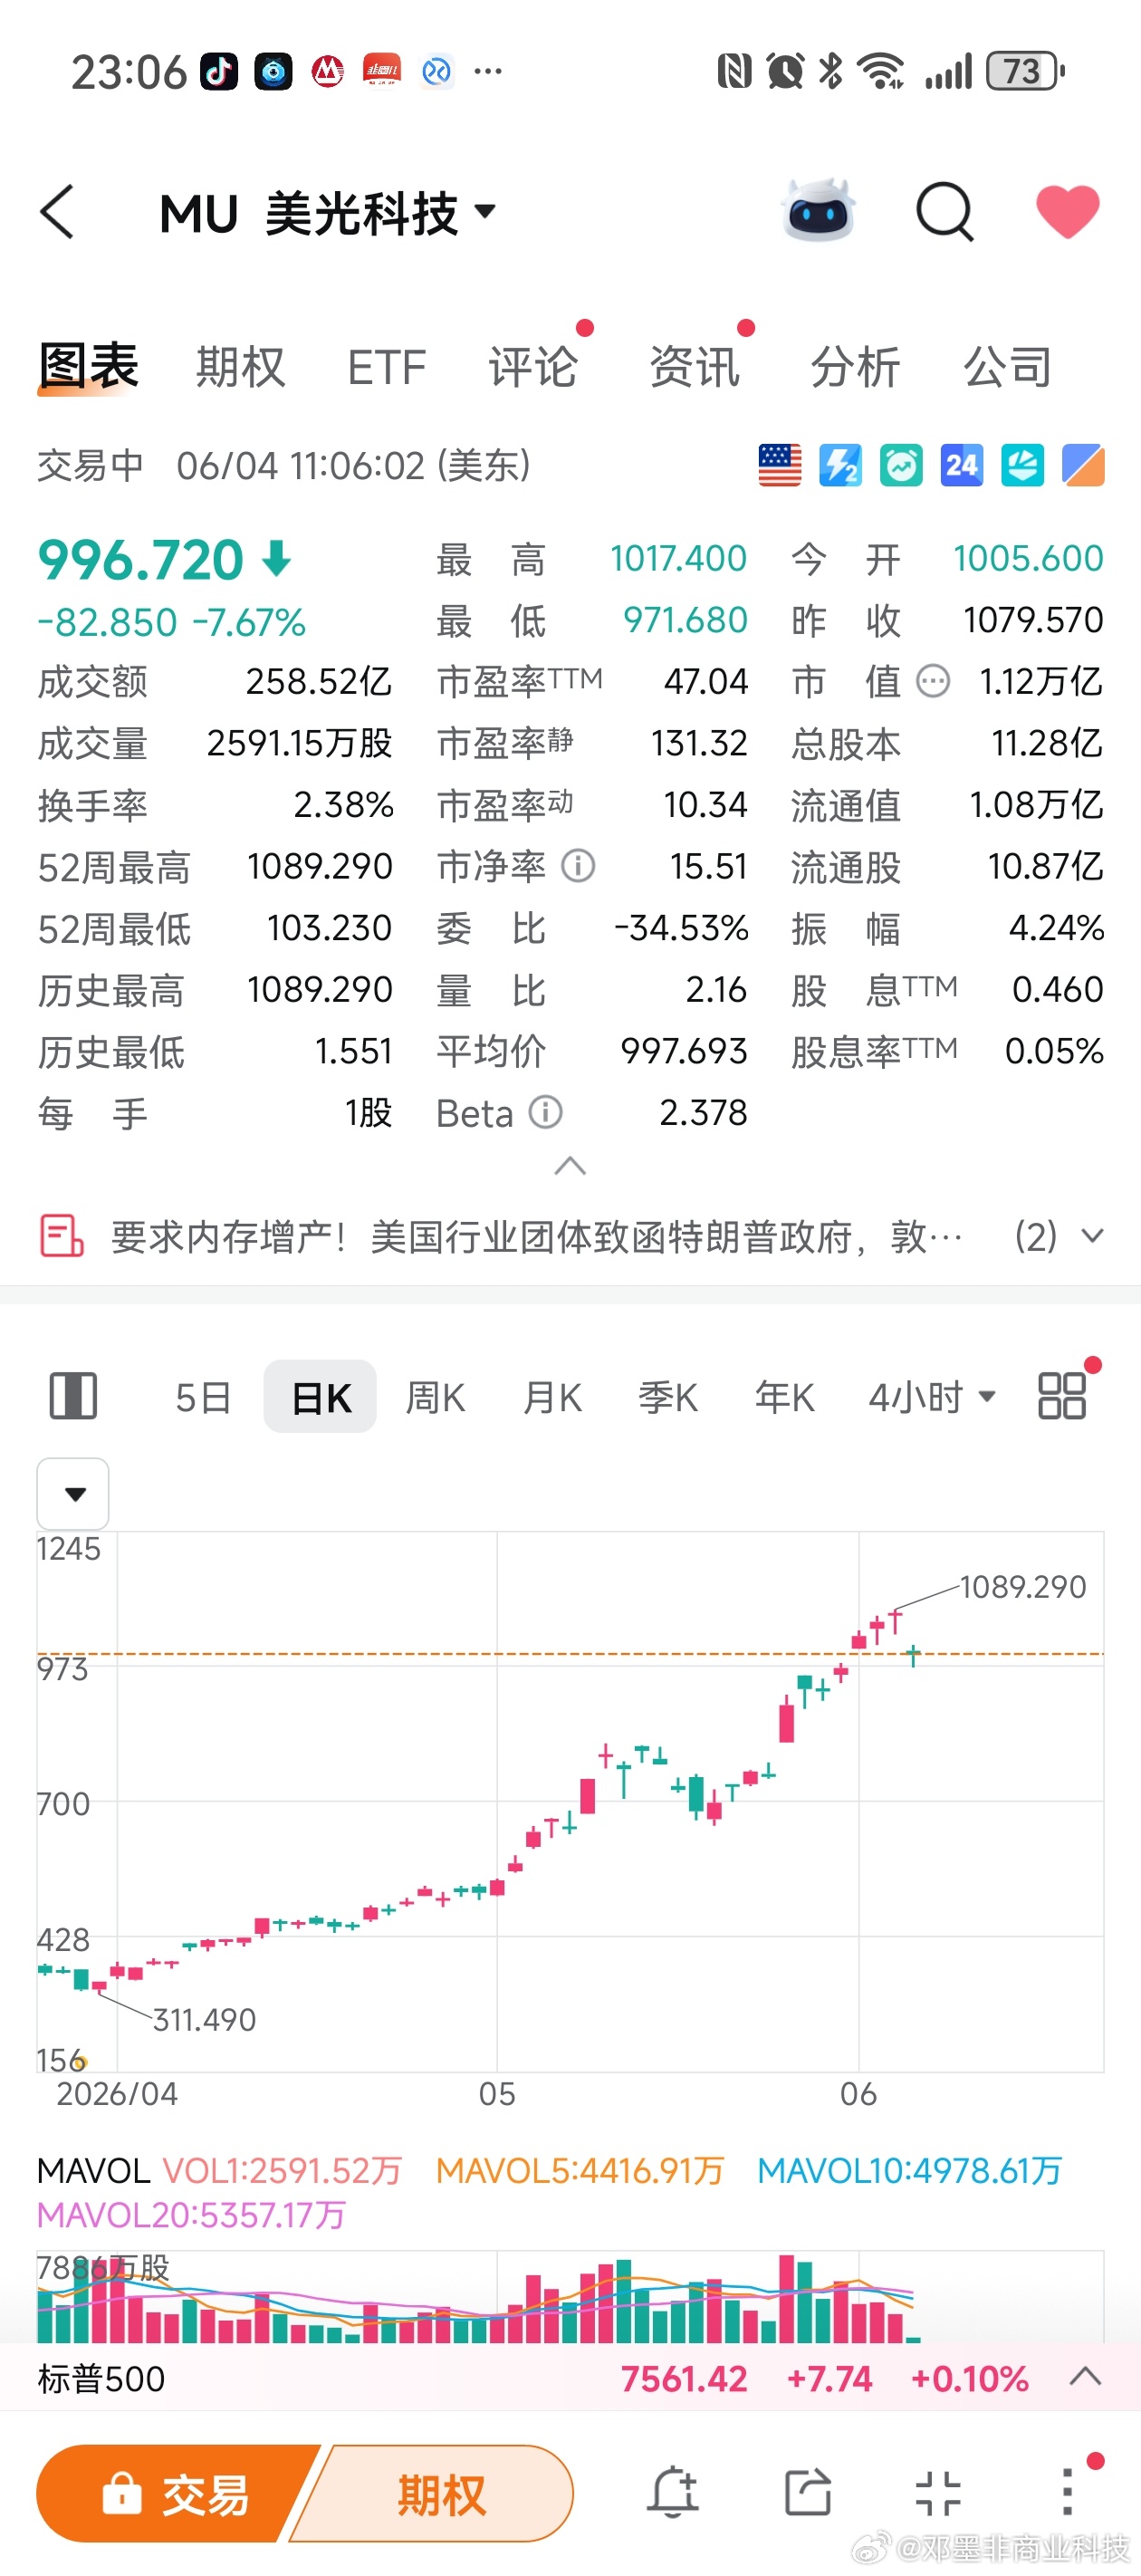Select the 日K chart period
This screenshot has width=1141, height=2576.
[x=320, y=1396]
